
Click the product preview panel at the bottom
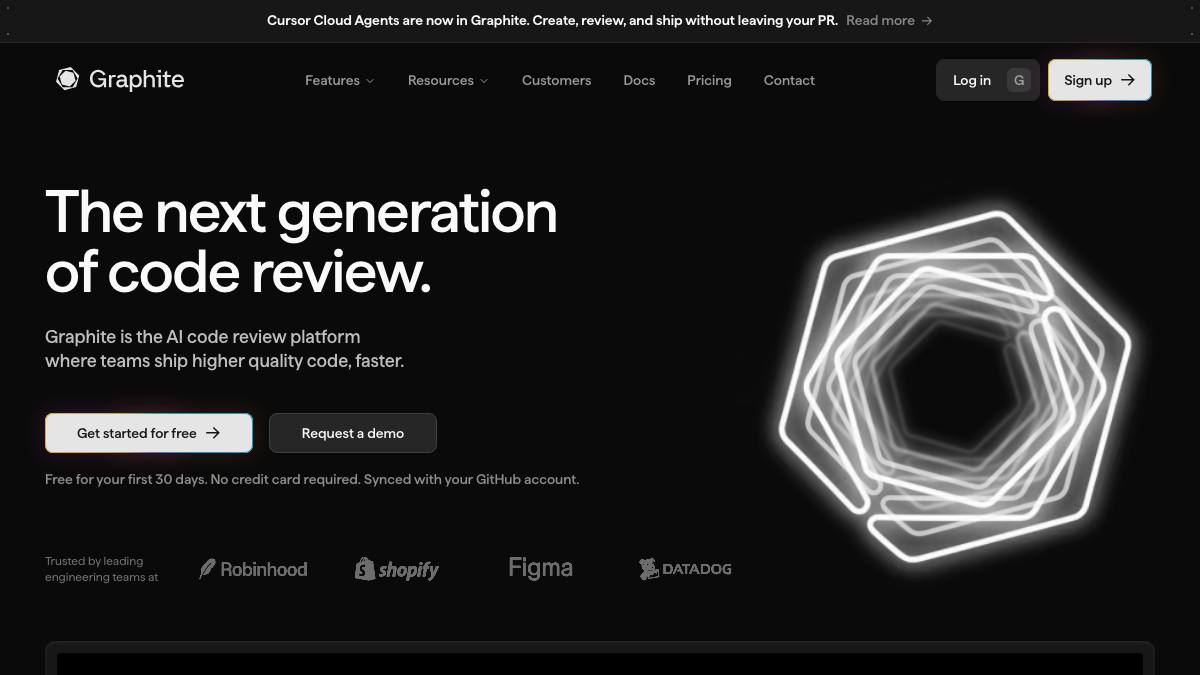(600, 659)
